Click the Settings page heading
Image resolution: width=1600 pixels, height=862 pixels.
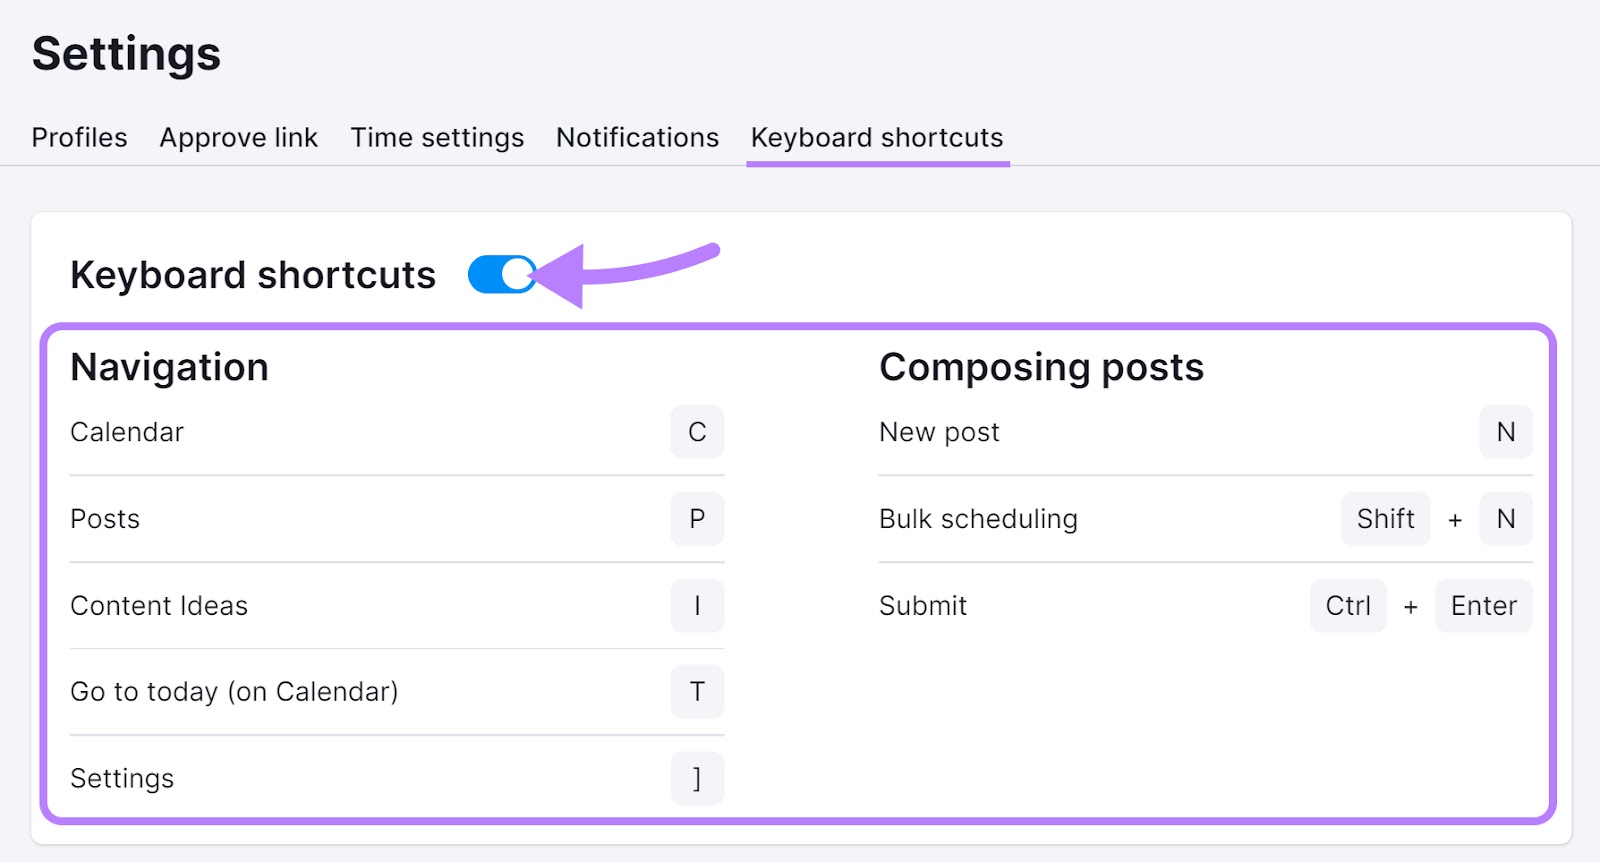tap(125, 54)
